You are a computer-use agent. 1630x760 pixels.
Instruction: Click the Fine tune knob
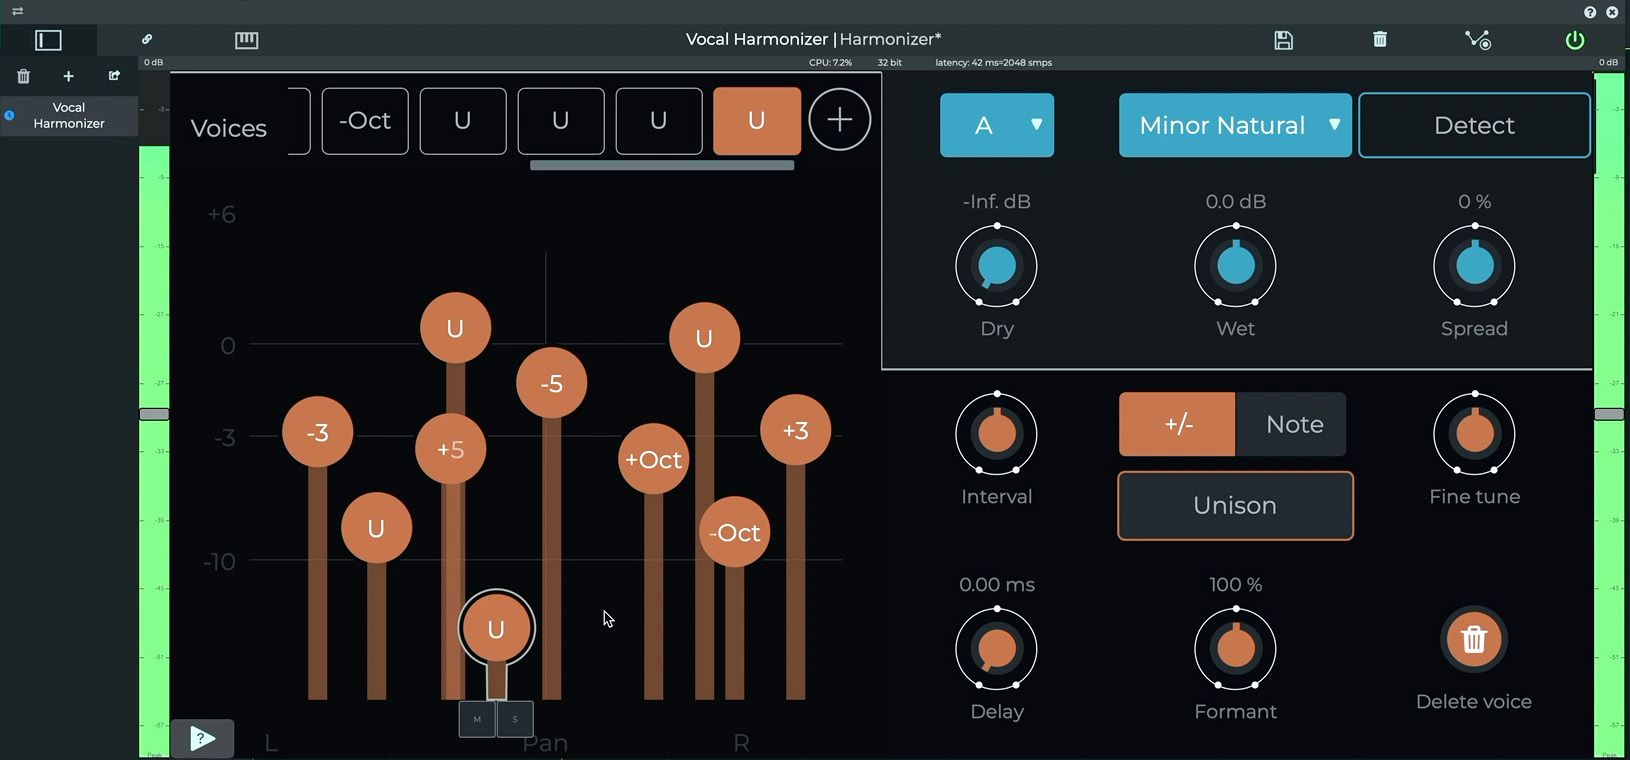pos(1474,433)
